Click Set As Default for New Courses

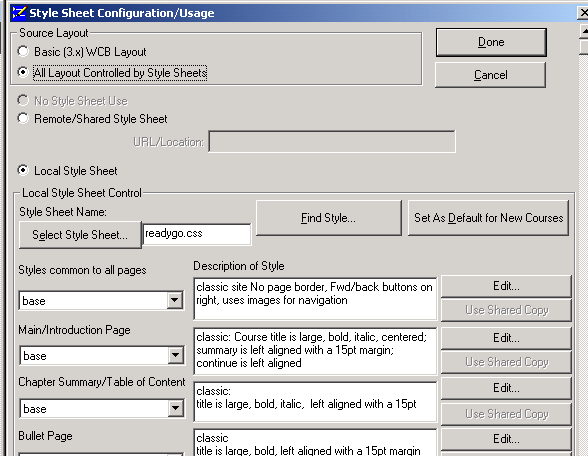[488, 218]
